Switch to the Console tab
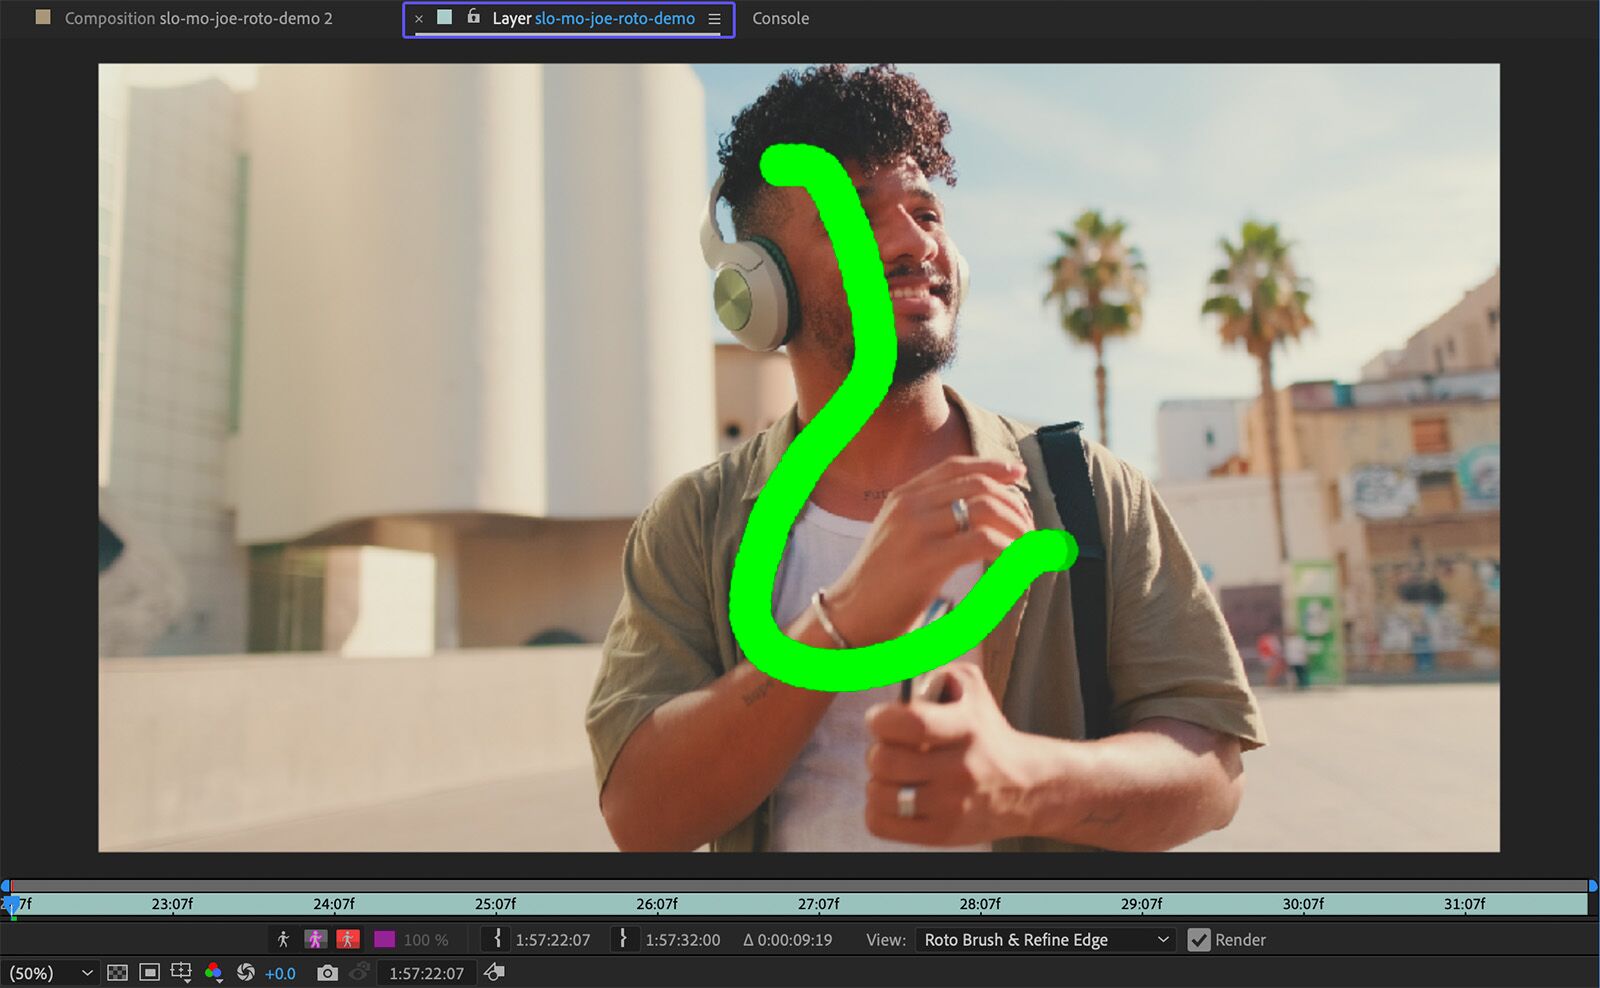The height and width of the screenshot is (988, 1600). tap(780, 18)
